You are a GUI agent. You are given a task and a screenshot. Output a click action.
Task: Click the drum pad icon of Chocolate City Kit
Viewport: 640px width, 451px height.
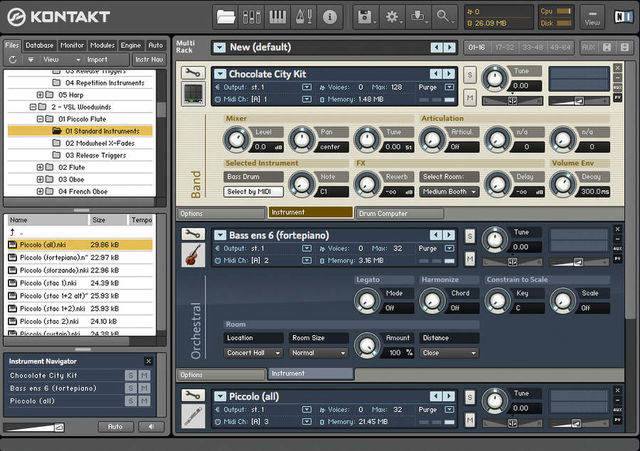193,93
